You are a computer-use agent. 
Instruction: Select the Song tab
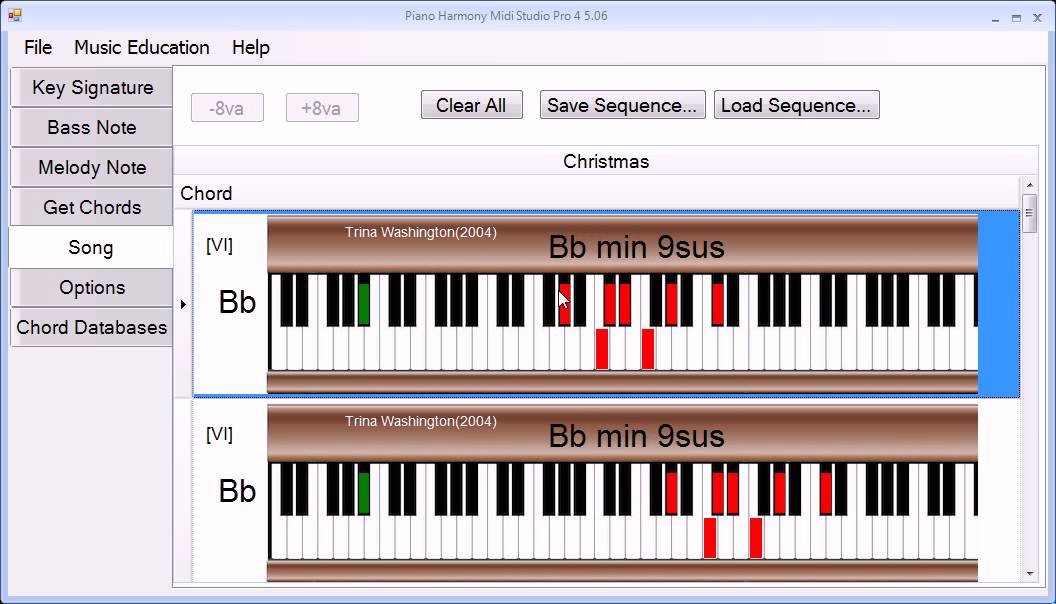91,247
